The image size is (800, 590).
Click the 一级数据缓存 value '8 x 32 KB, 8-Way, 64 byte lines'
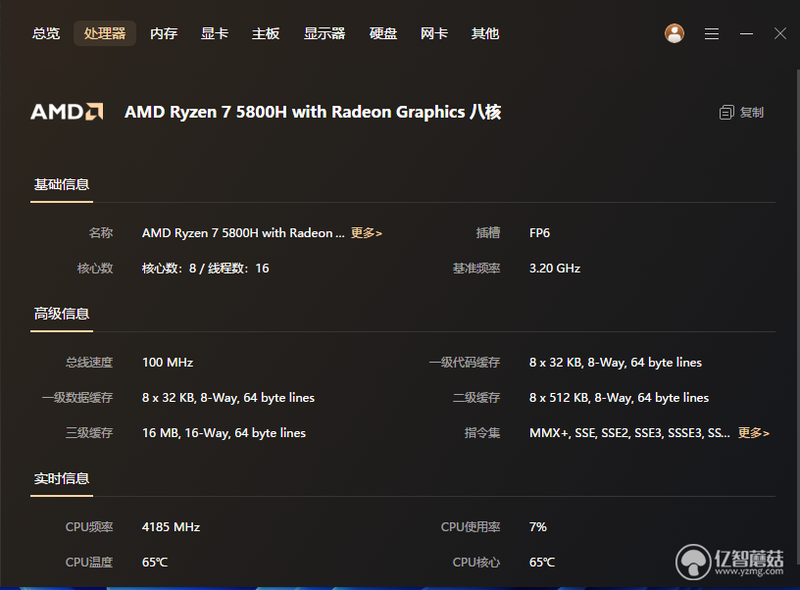click(x=228, y=398)
